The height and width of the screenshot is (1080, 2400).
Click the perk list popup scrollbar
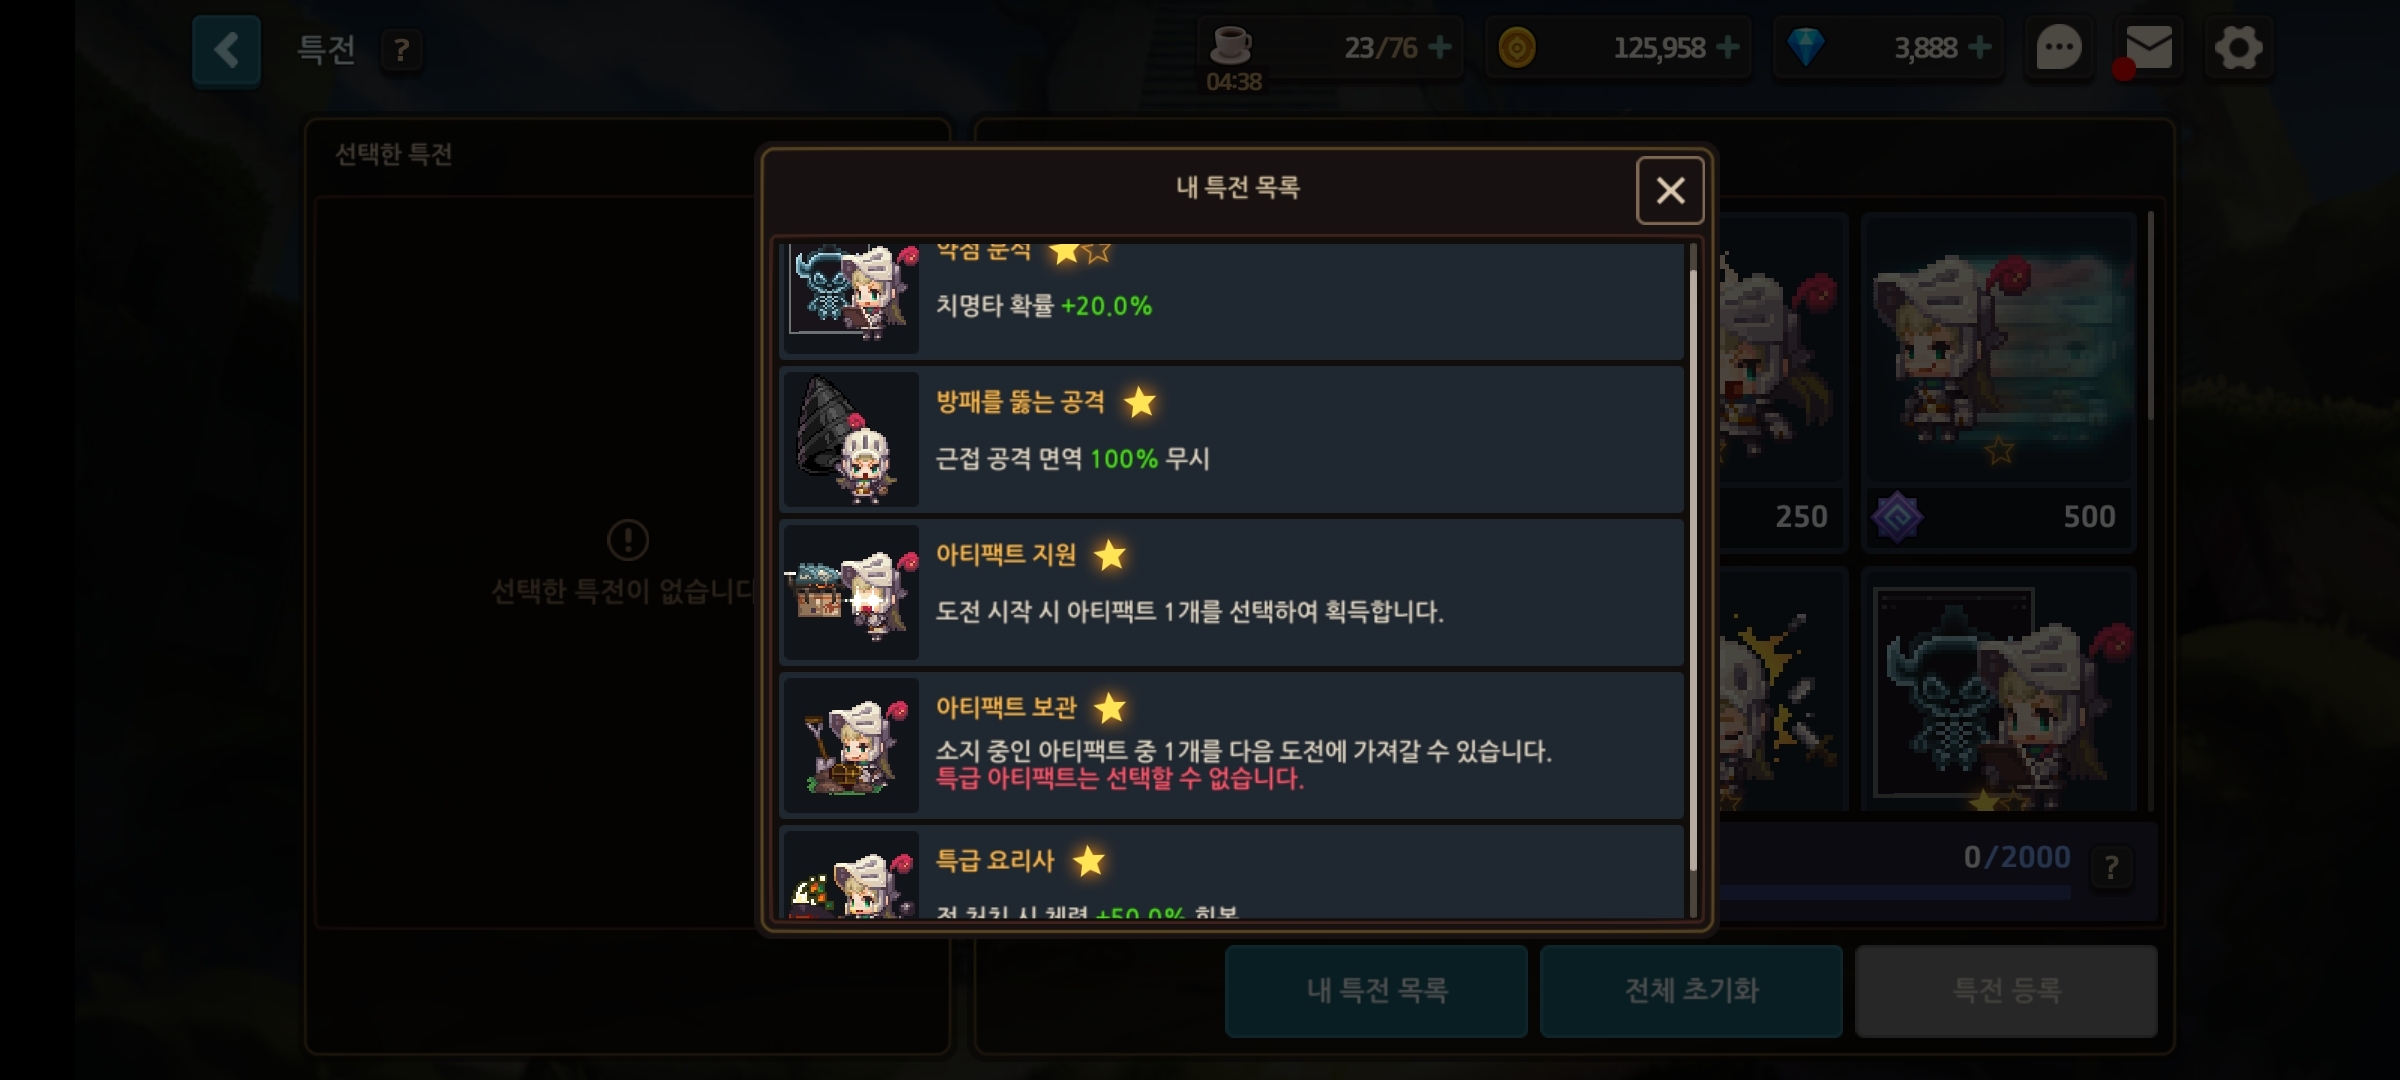tap(1693, 580)
